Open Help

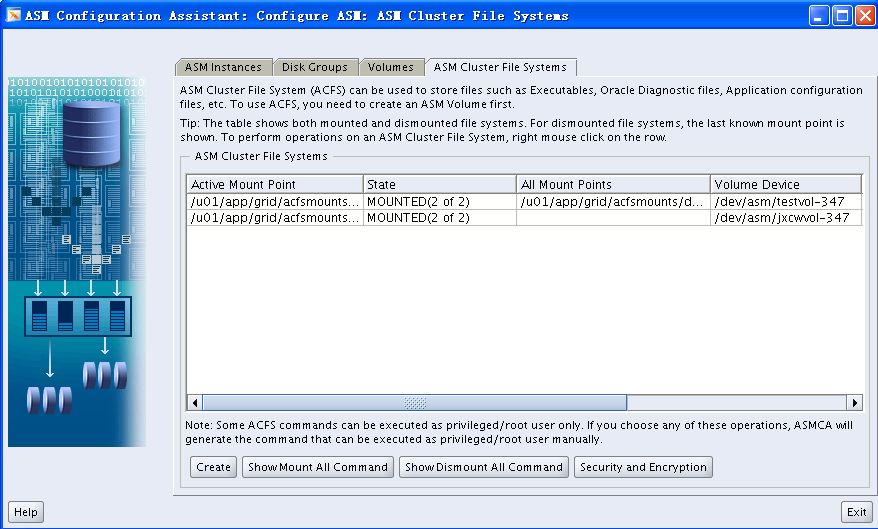tap(26, 512)
